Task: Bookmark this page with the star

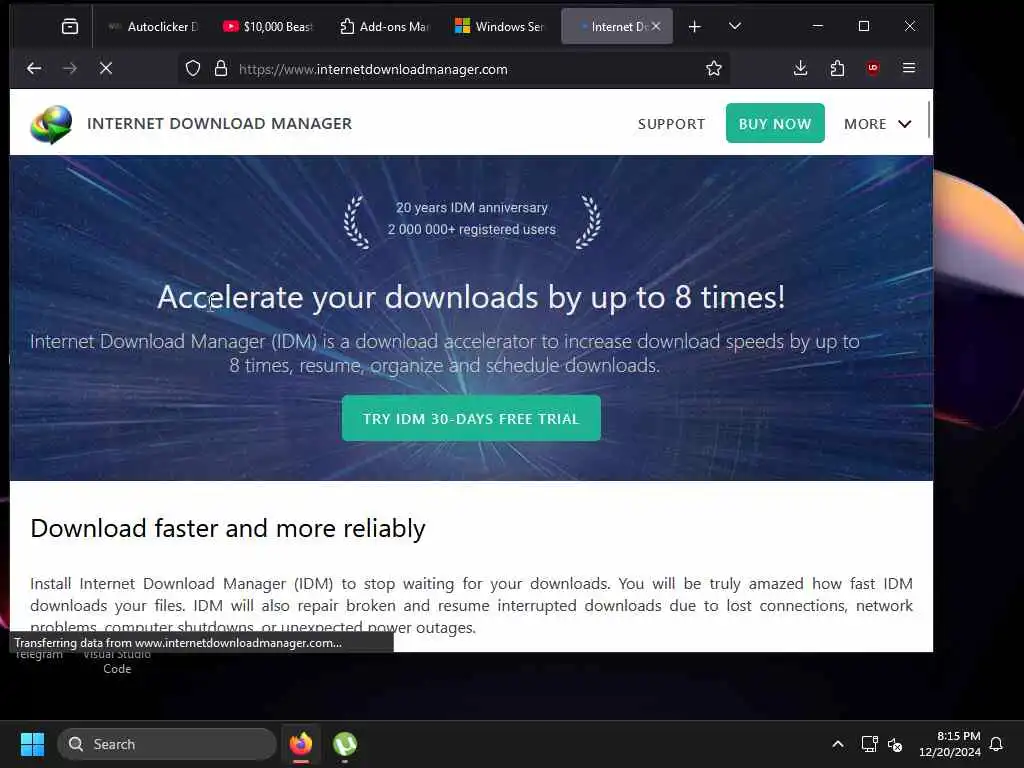Action: (x=714, y=69)
